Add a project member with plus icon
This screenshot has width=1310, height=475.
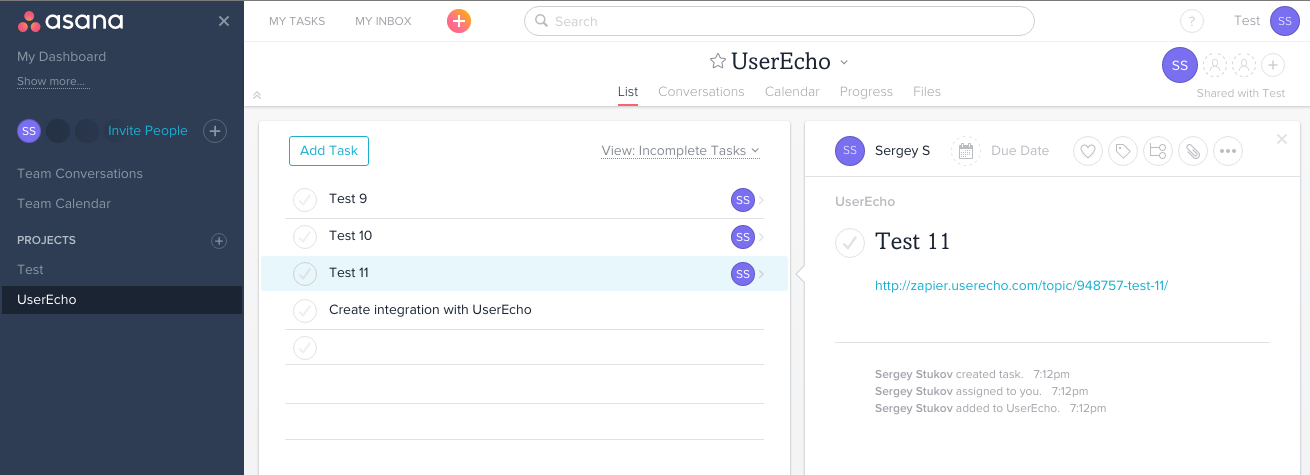point(1273,65)
